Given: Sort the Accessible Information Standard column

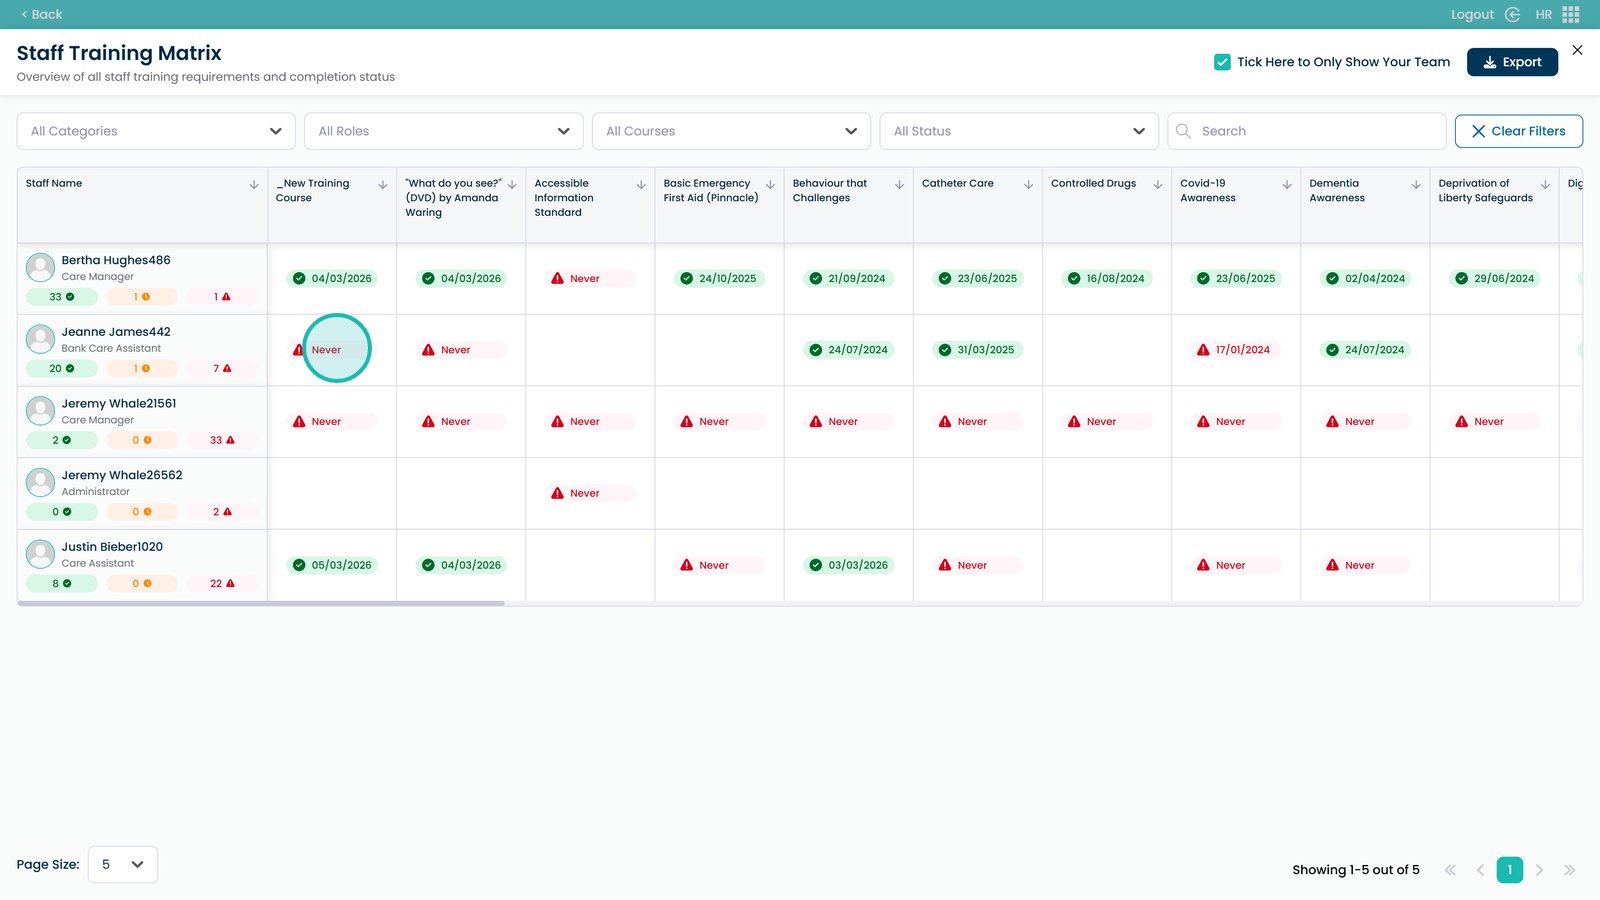Looking at the screenshot, I should [641, 185].
